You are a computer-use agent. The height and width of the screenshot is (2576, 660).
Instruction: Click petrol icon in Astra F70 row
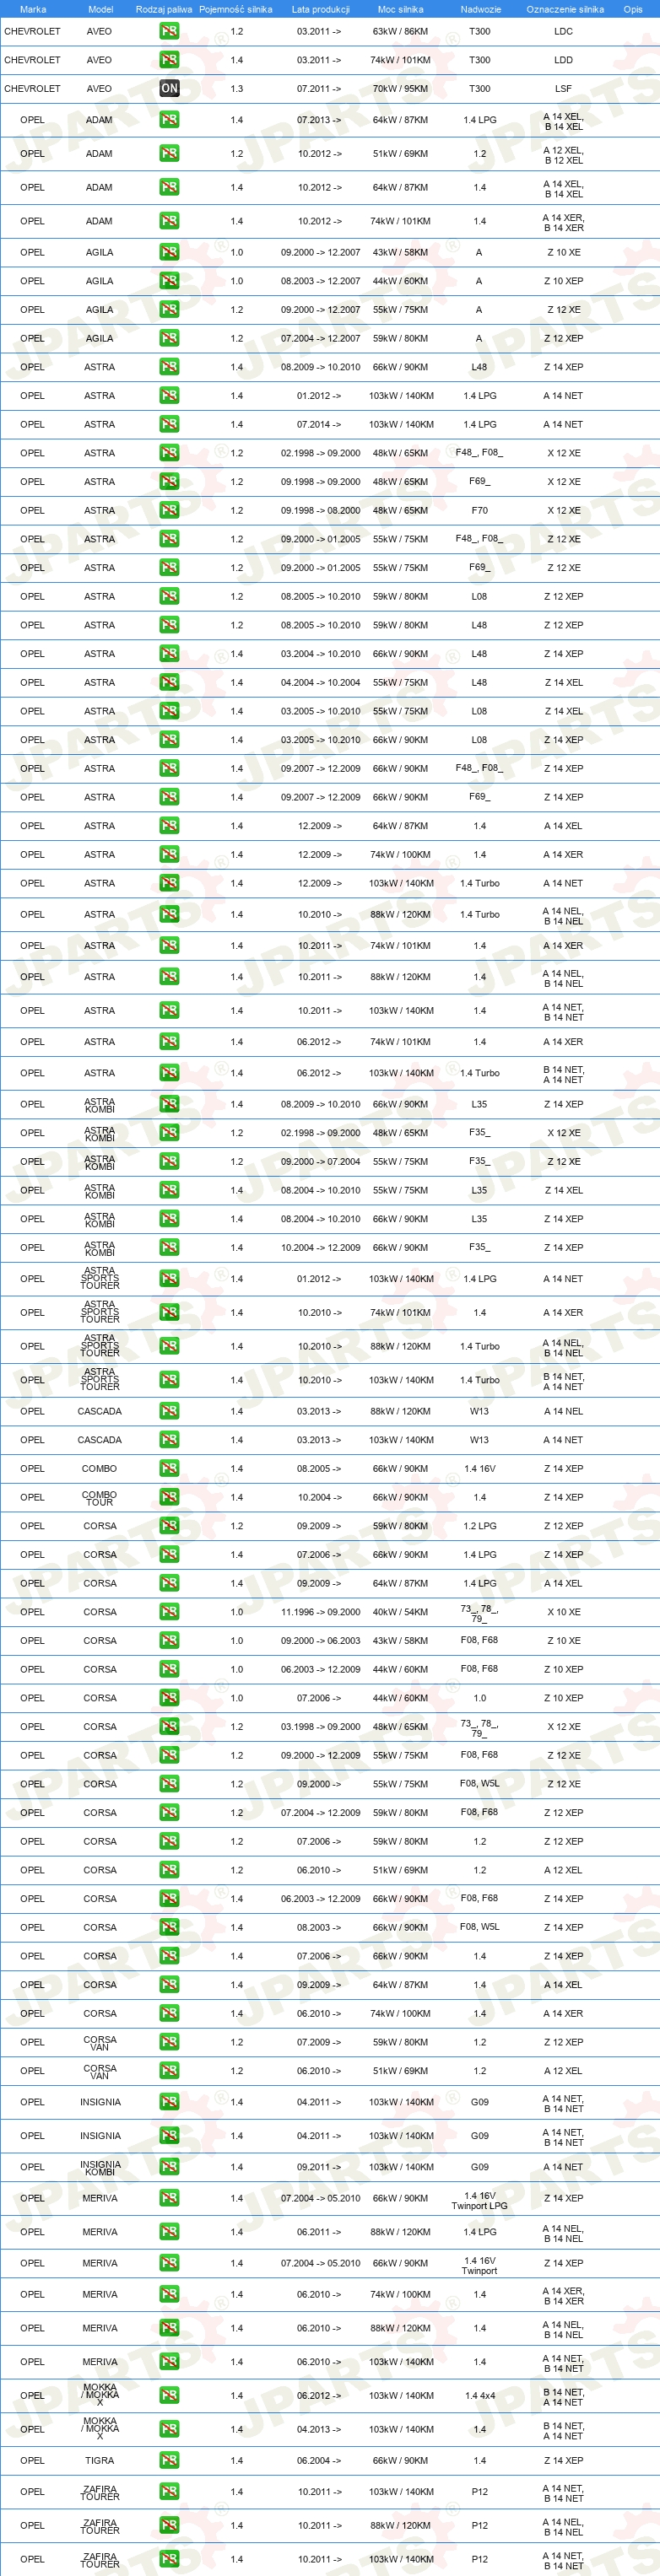(x=169, y=510)
